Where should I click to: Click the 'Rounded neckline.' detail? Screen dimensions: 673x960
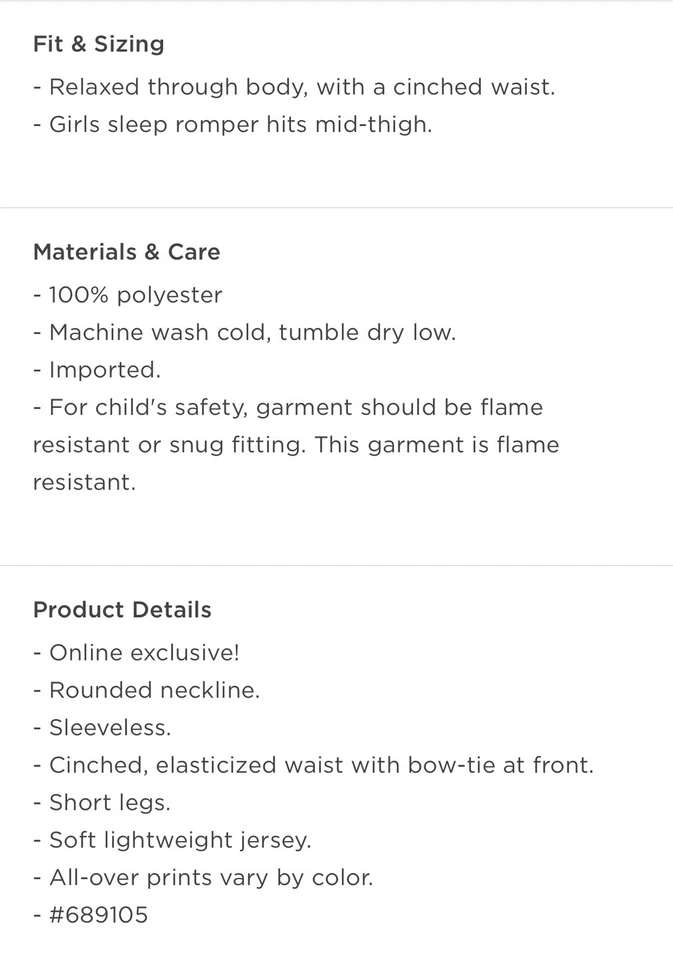[146, 690]
